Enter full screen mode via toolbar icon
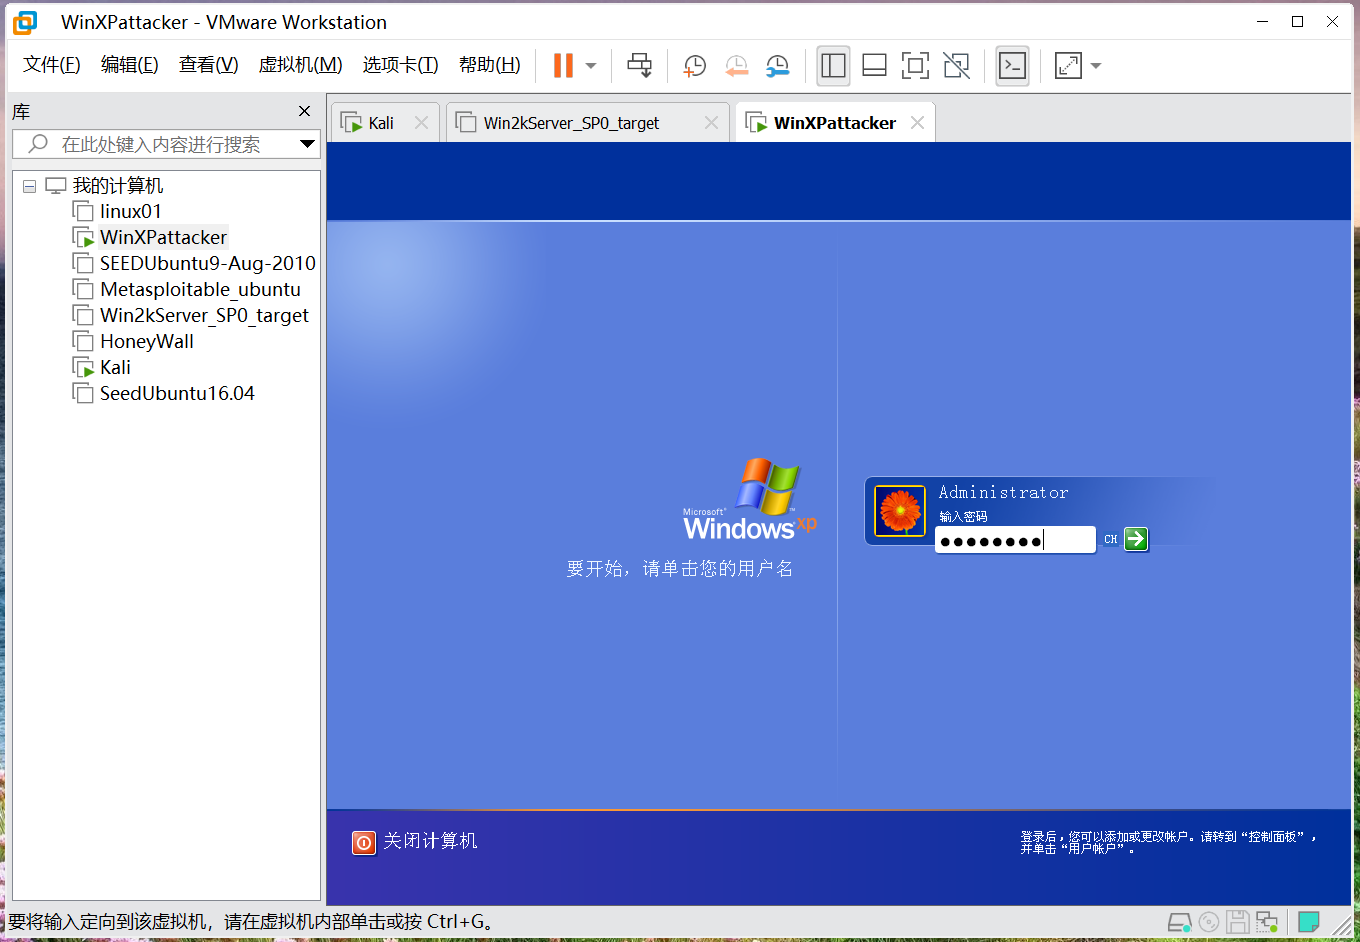 click(915, 65)
